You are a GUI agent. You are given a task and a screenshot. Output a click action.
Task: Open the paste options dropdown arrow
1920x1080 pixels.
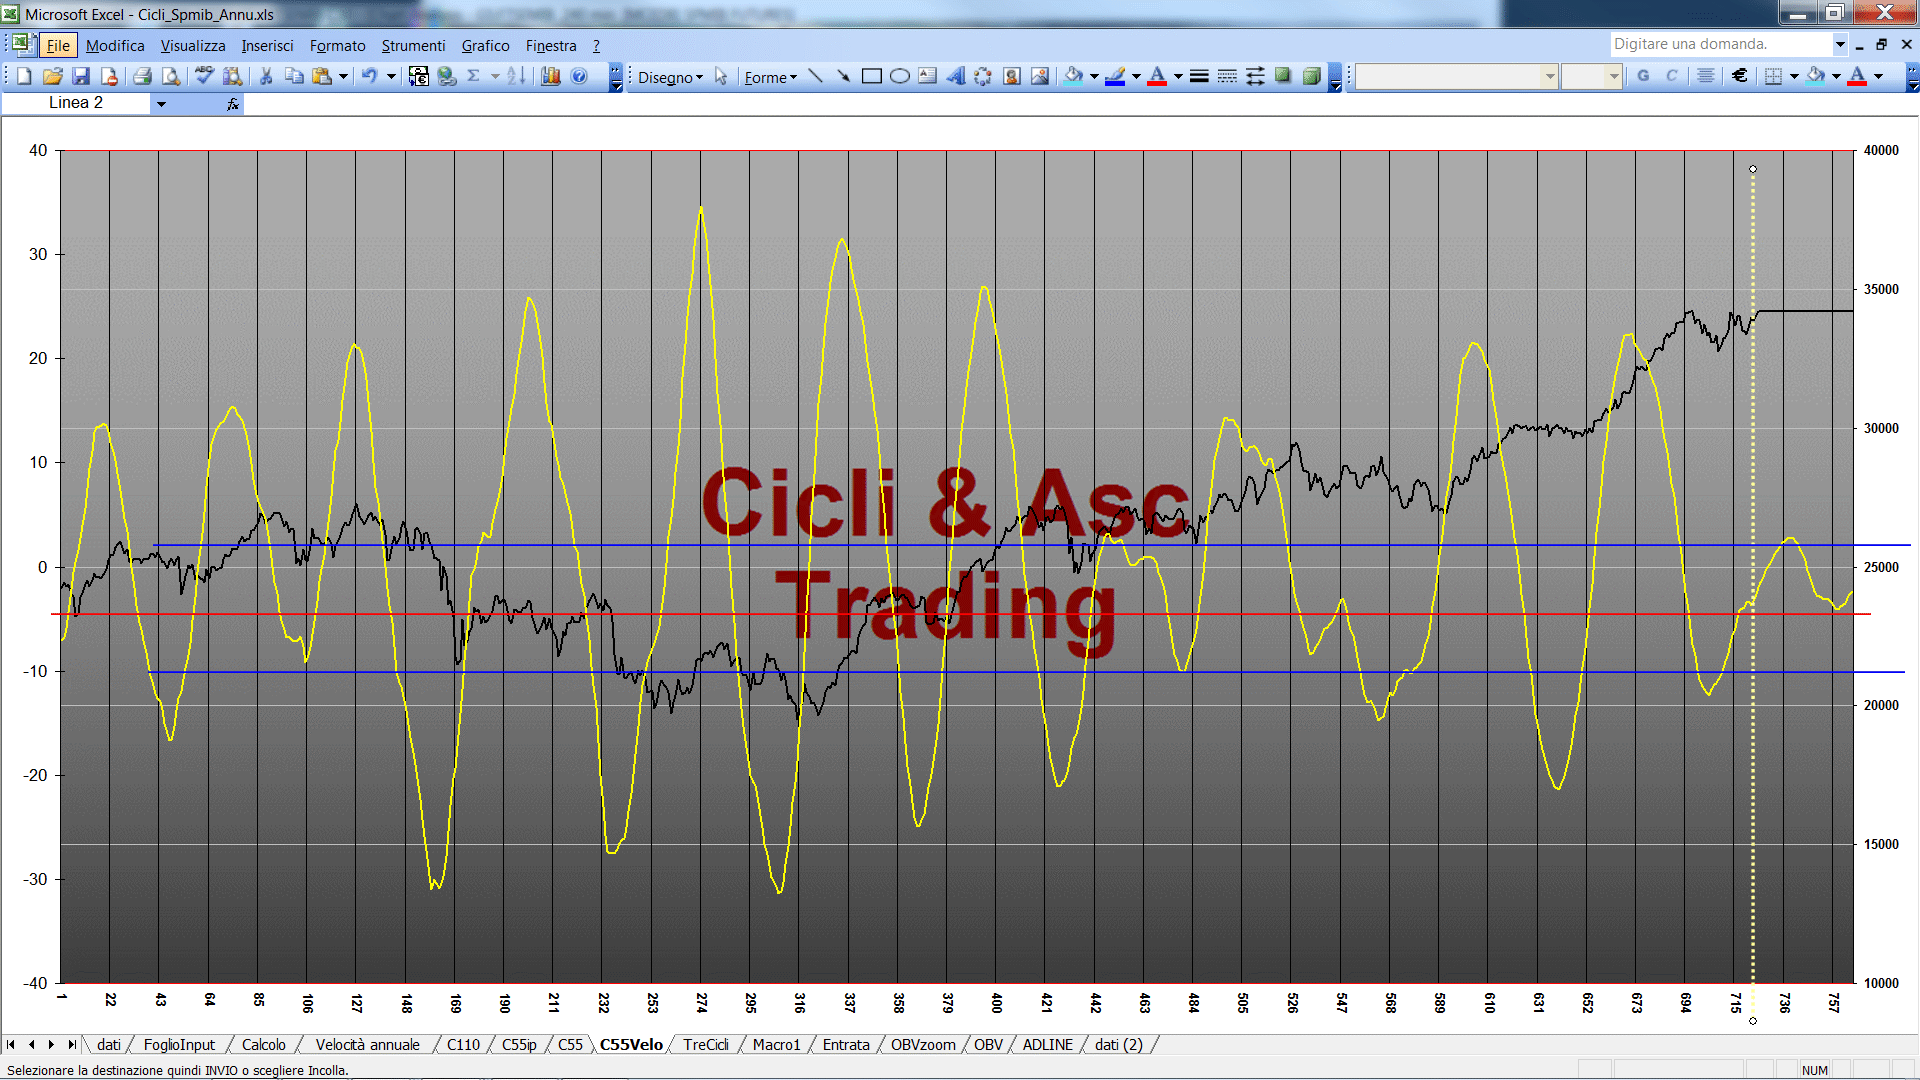(343, 76)
